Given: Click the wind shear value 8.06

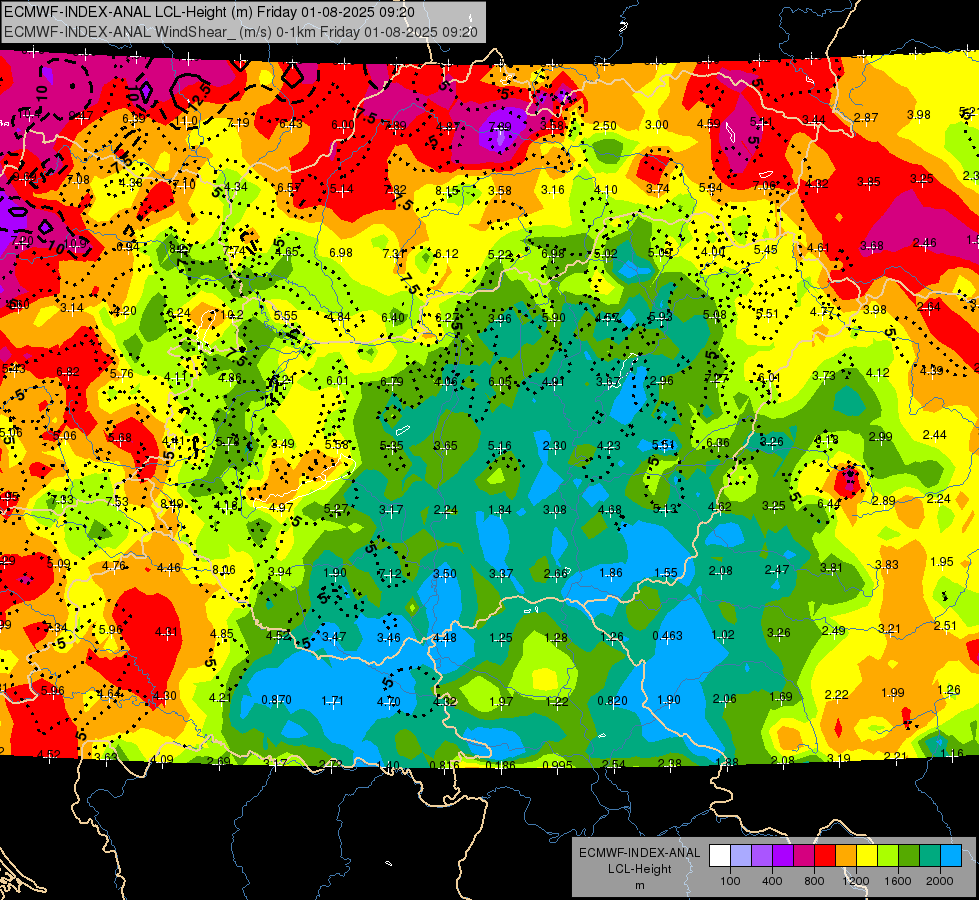Looking at the screenshot, I should (x=224, y=569).
